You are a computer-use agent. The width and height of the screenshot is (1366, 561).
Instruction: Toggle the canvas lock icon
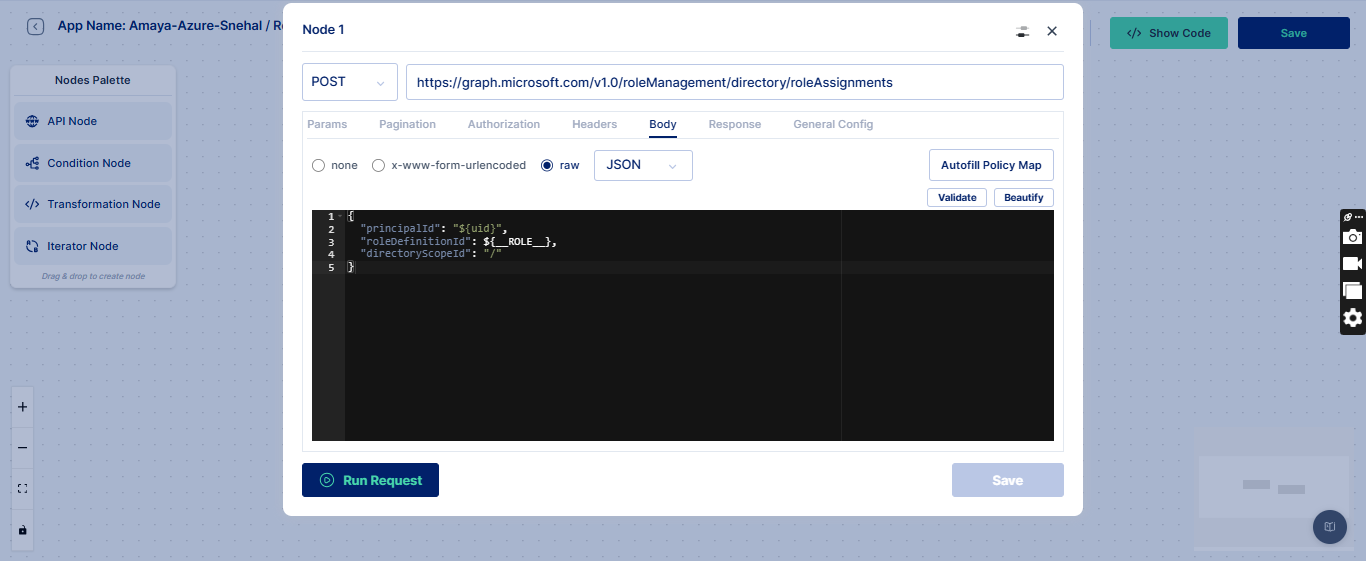[x=22, y=530]
